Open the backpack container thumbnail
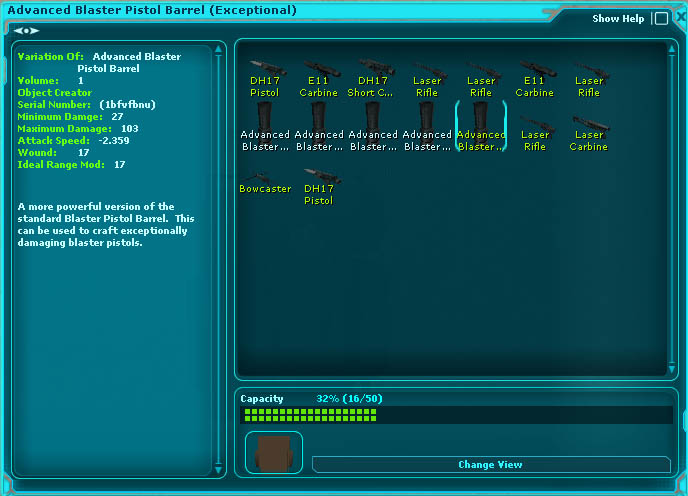Image resolution: width=688 pixels, height=496 pixels. 274,453
